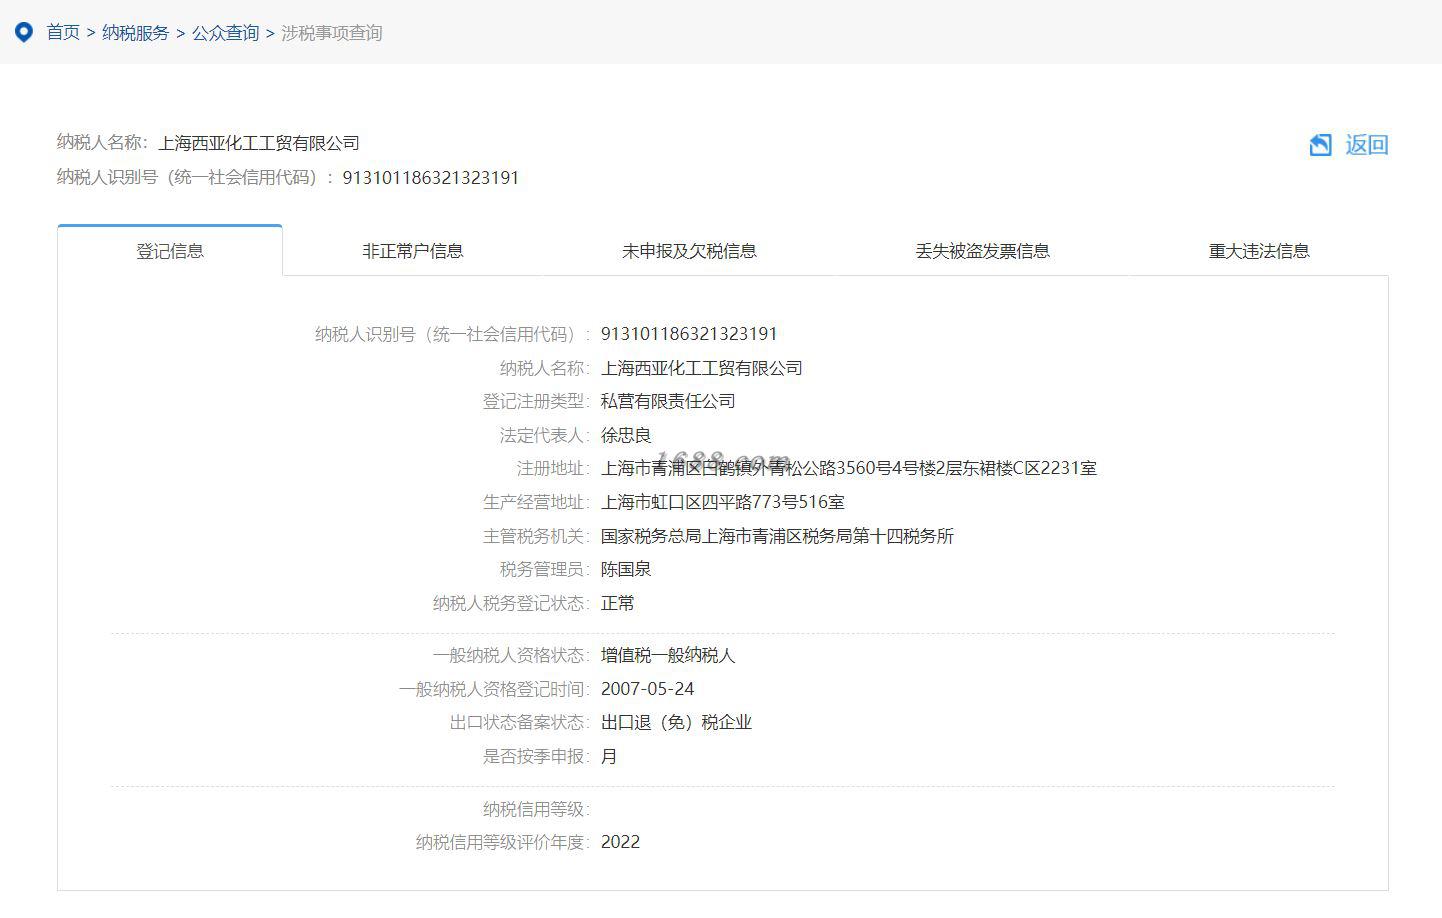The image size is (1442, 918).
Task: Click 纳税信用等级 label
Action: tap(536, 809)
